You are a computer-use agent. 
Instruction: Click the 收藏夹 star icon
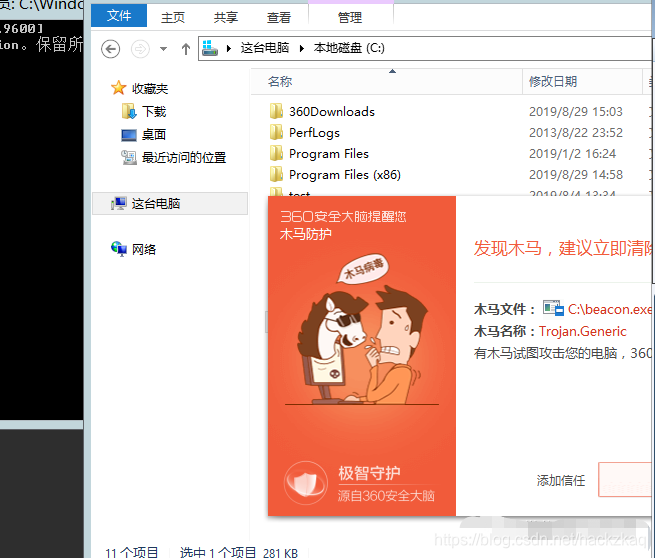point(119,88)
